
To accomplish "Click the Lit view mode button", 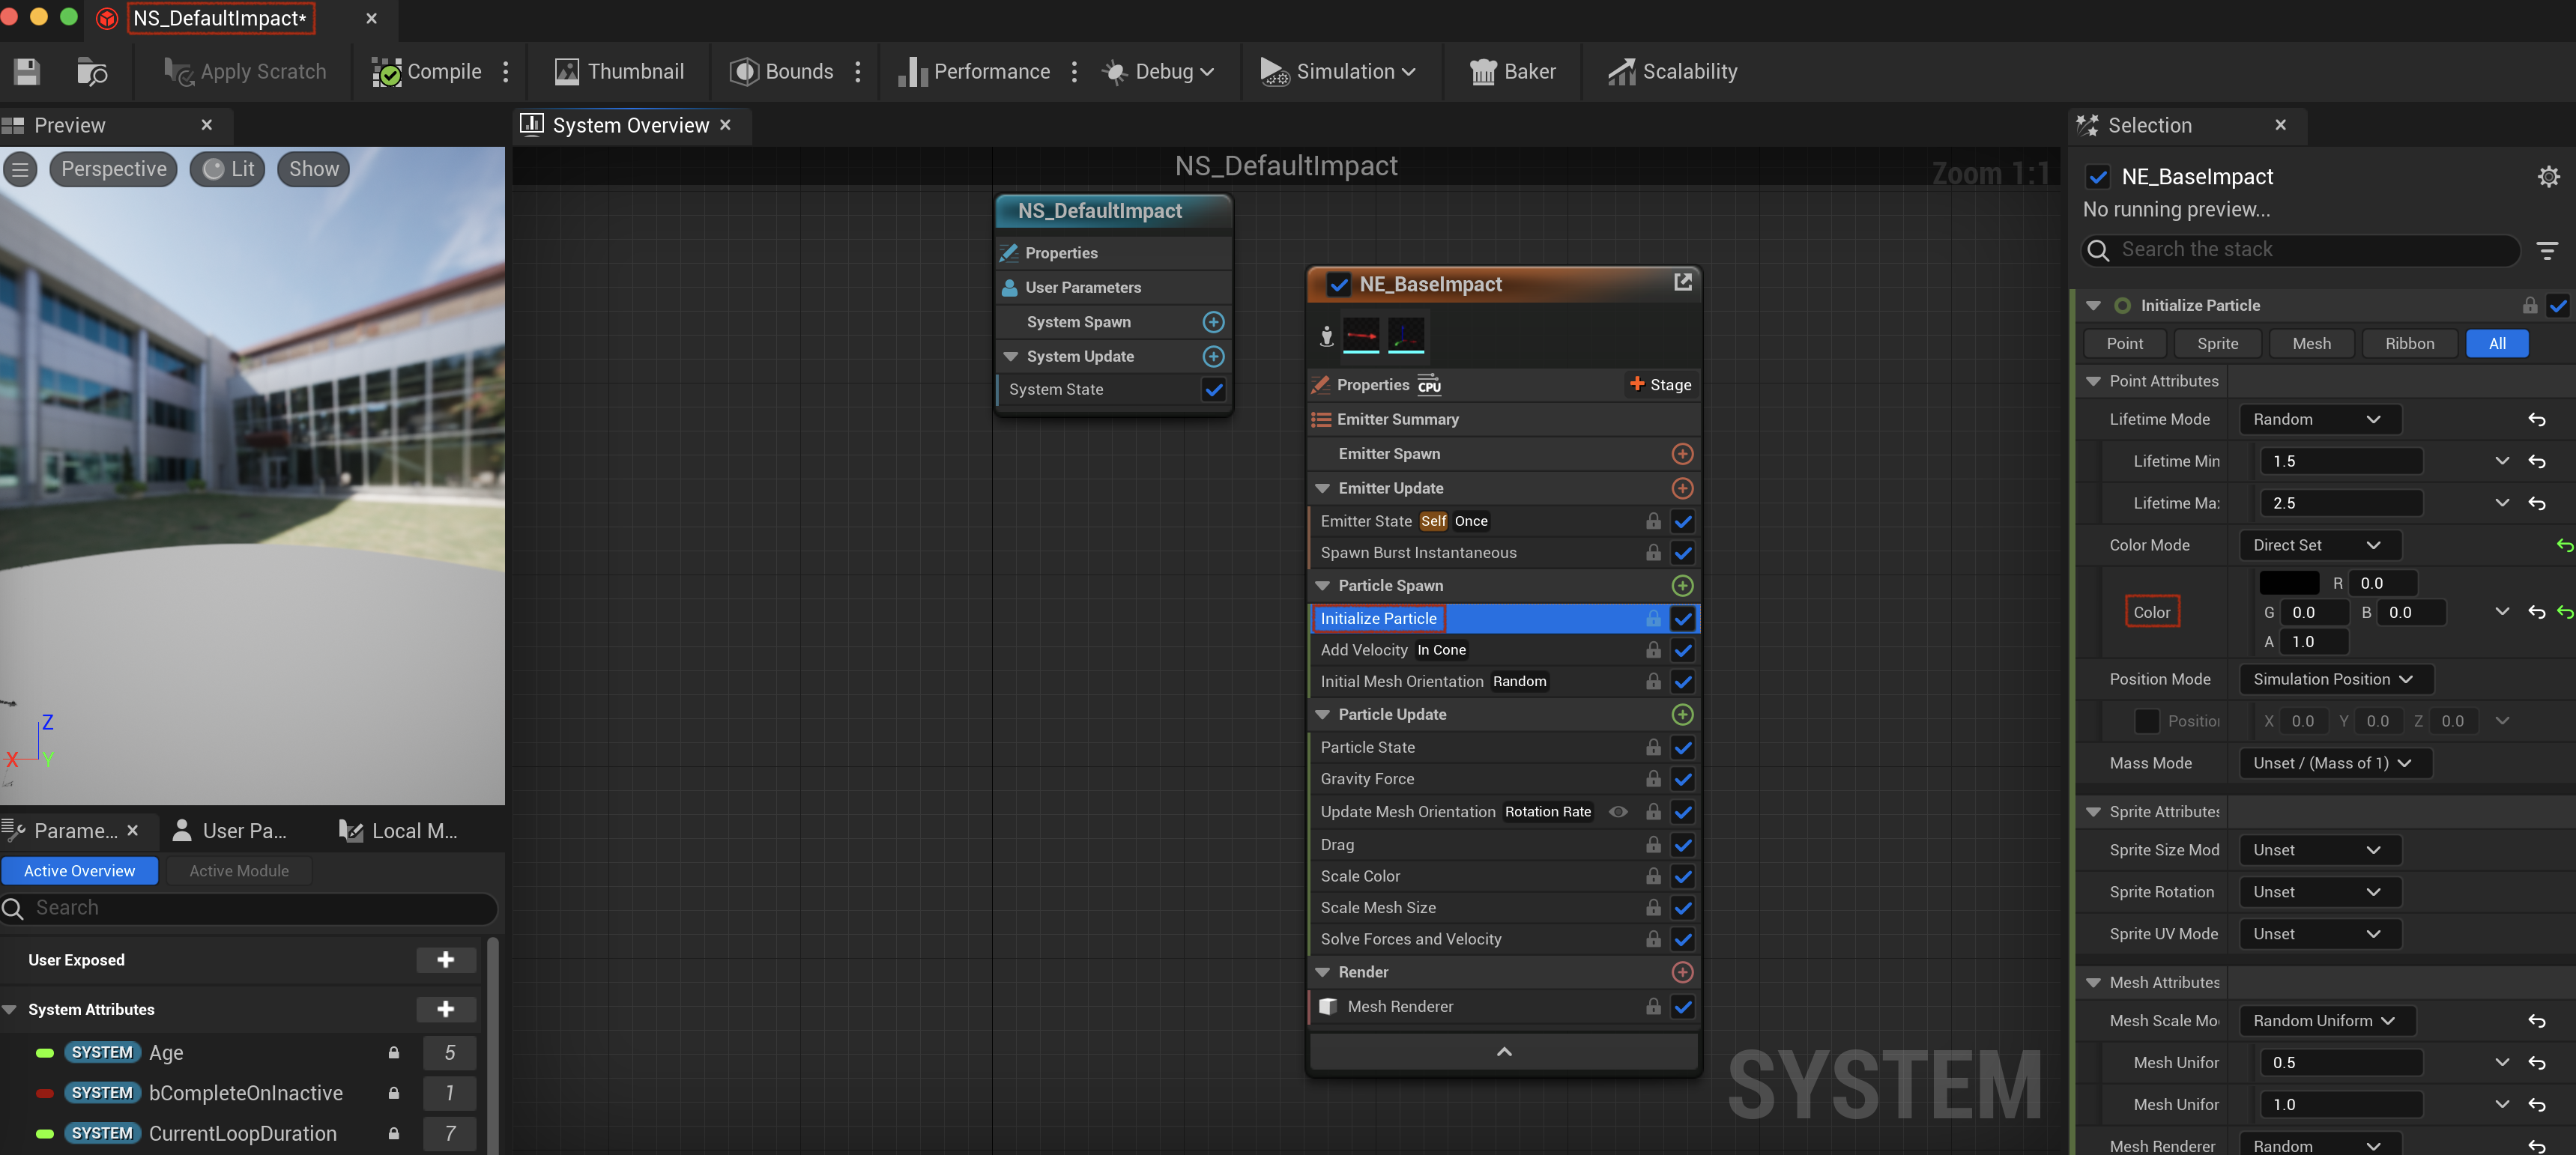I will click(229, 169).
